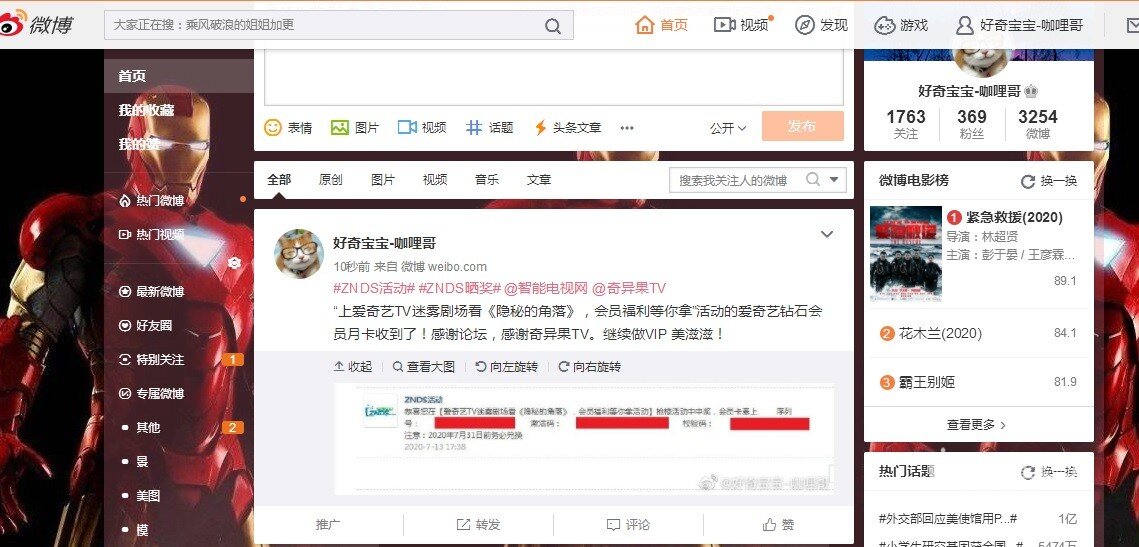Viewport: 1139px width, 547px height.
Task: Open 特别关注 in sidebar
Action: tap(153, 360)
